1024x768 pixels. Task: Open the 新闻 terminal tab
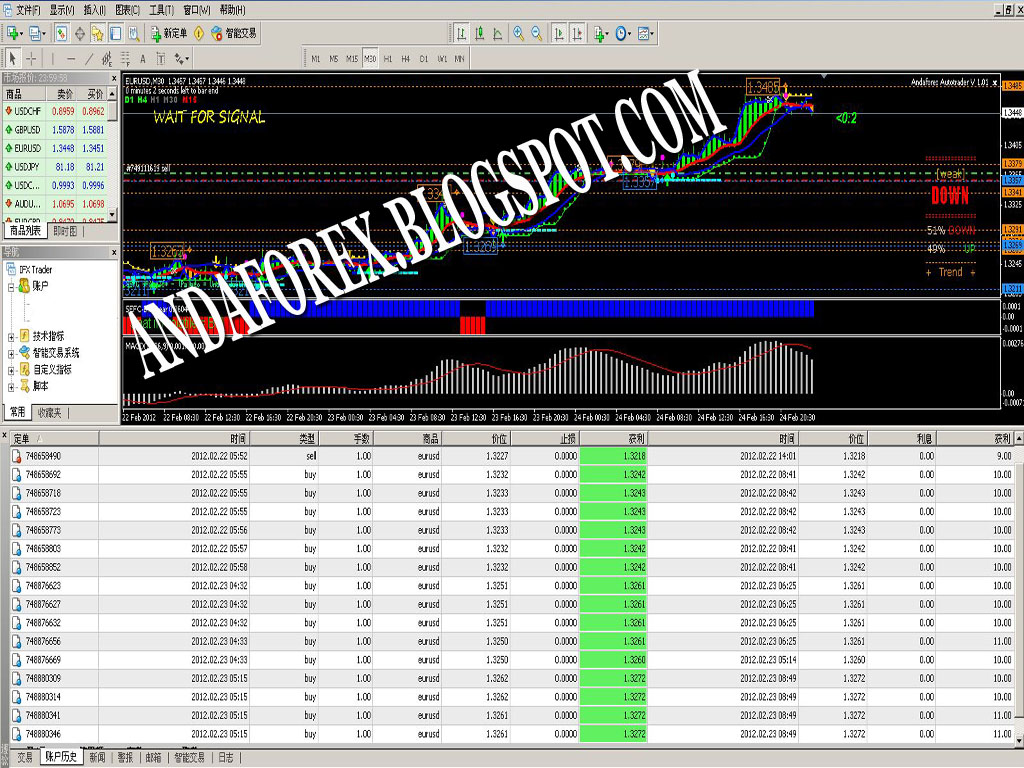(x=97, y=758)
